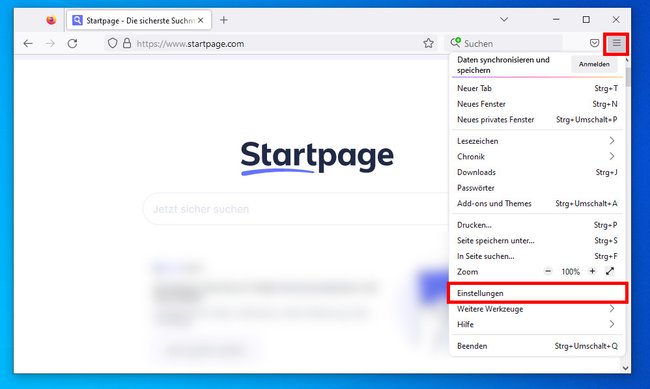Viewport: 650px width, 389px height.
Task: Click the Jetzt sicher suchen field
Action: (296, 209)
